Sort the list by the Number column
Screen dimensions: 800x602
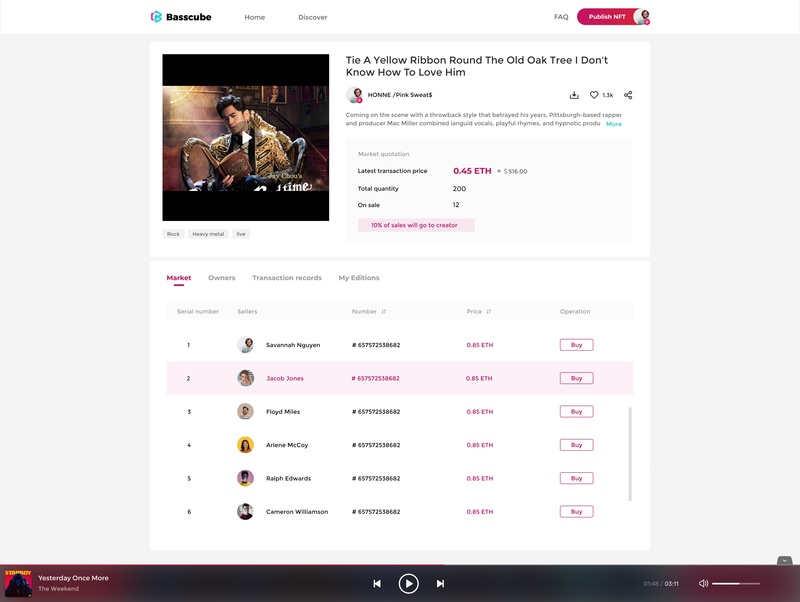384,311
